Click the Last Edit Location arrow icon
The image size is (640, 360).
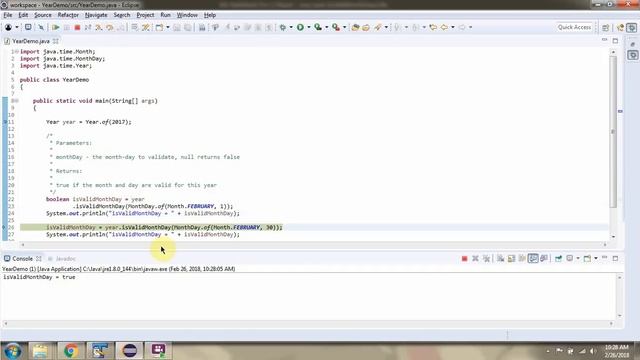click(x=433, y=27)
